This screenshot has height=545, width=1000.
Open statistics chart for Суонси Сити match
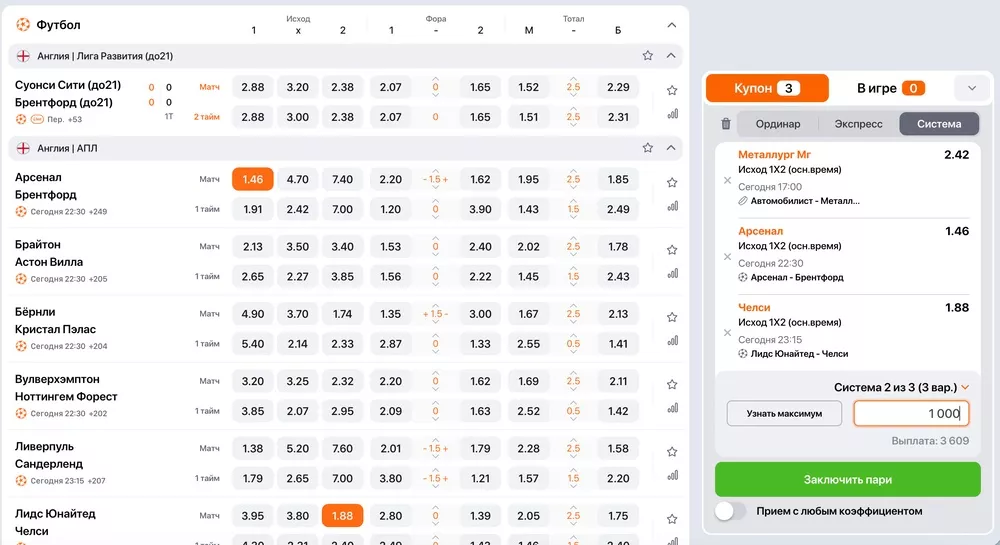pos(672,114)
